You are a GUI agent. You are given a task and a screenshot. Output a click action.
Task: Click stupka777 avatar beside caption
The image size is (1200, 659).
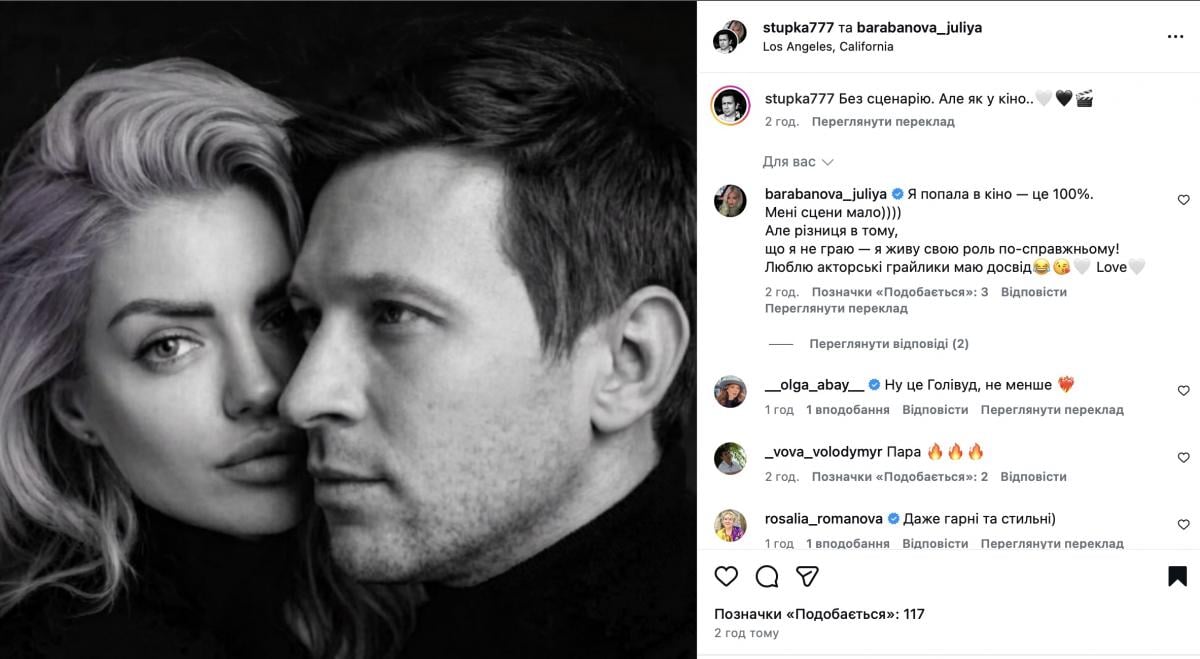click(x=730, y=105)
